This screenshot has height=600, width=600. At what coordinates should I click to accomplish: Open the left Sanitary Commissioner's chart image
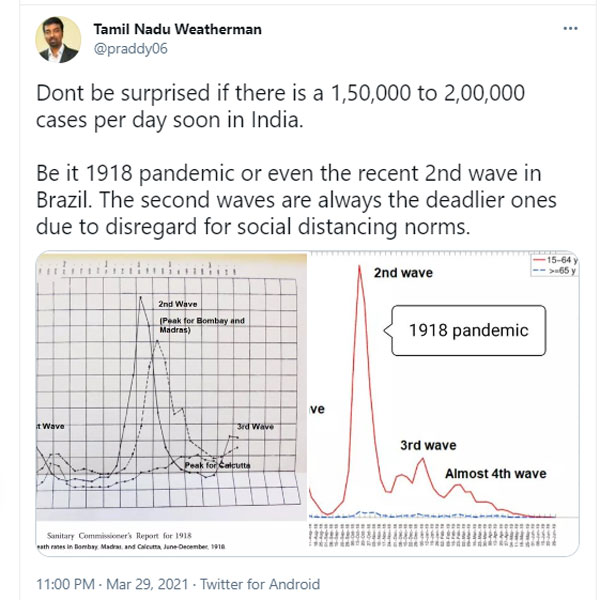(x=170, y=400)
